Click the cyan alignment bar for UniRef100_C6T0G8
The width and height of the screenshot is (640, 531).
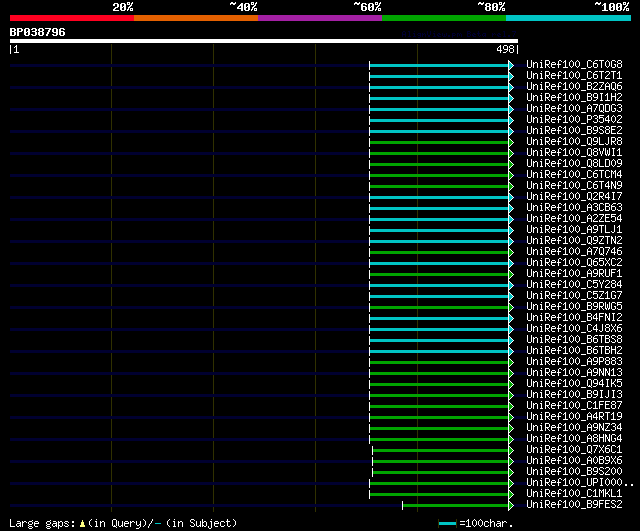[439, 65]
